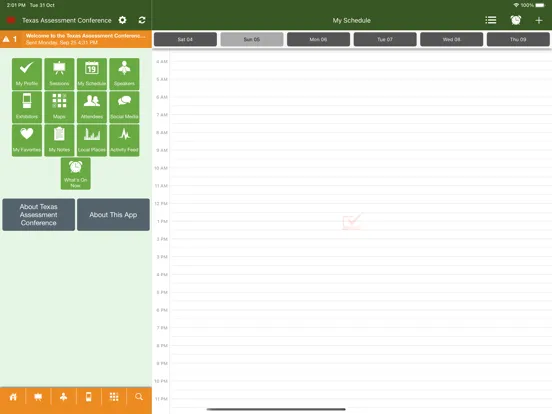Open the Attendees tile
This screenshot has width=552, height=414.
point(92,107)
